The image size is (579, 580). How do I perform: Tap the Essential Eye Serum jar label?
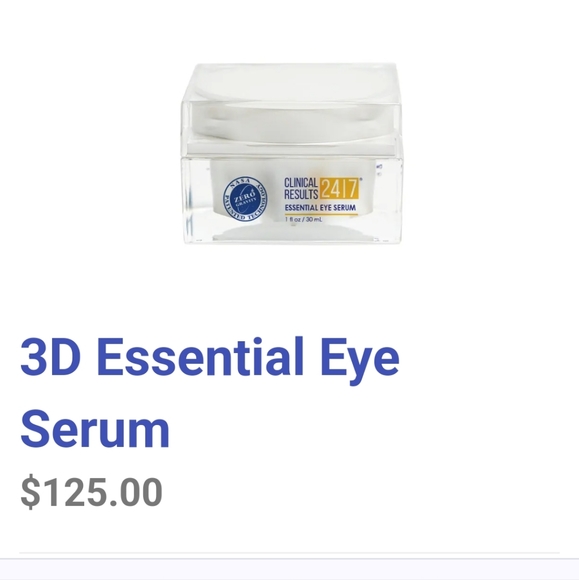320,208
